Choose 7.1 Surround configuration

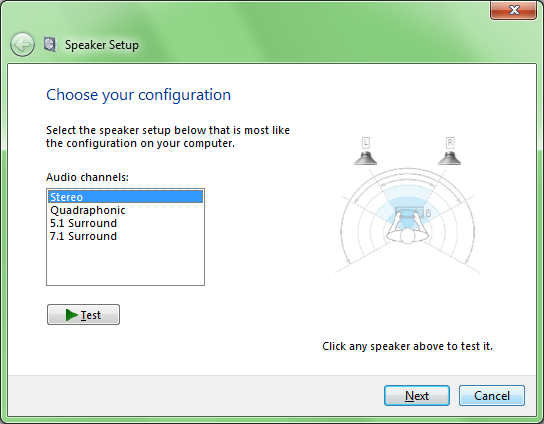83,236
